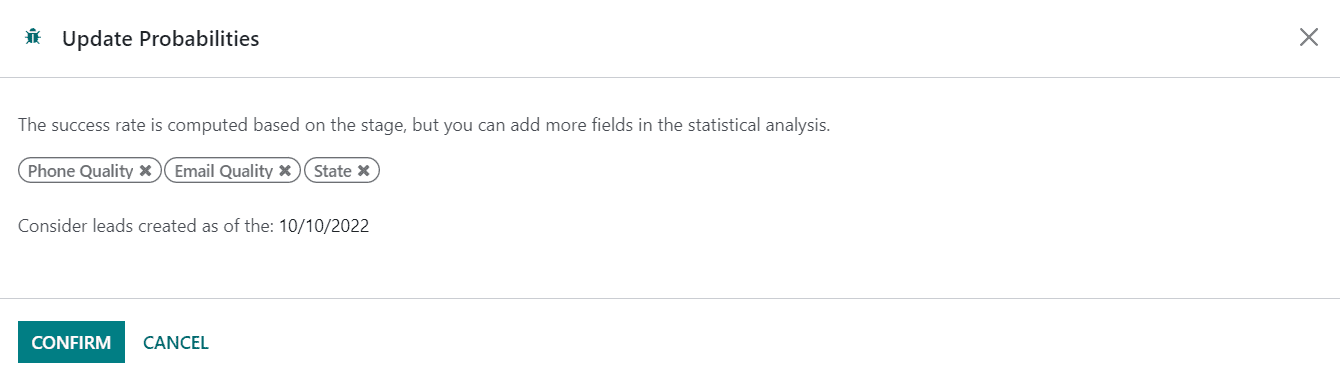The image size is (1340, 382).
Task: Select the Phone Quality tag label
Action: click(80, 171)
